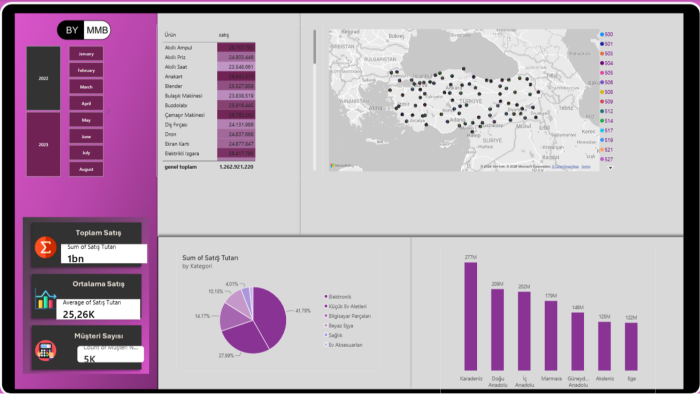Screen dimensions: 700x394
Task: Select legend color 500 on the map
Action: pyautogui.click(x=606, y=34)
